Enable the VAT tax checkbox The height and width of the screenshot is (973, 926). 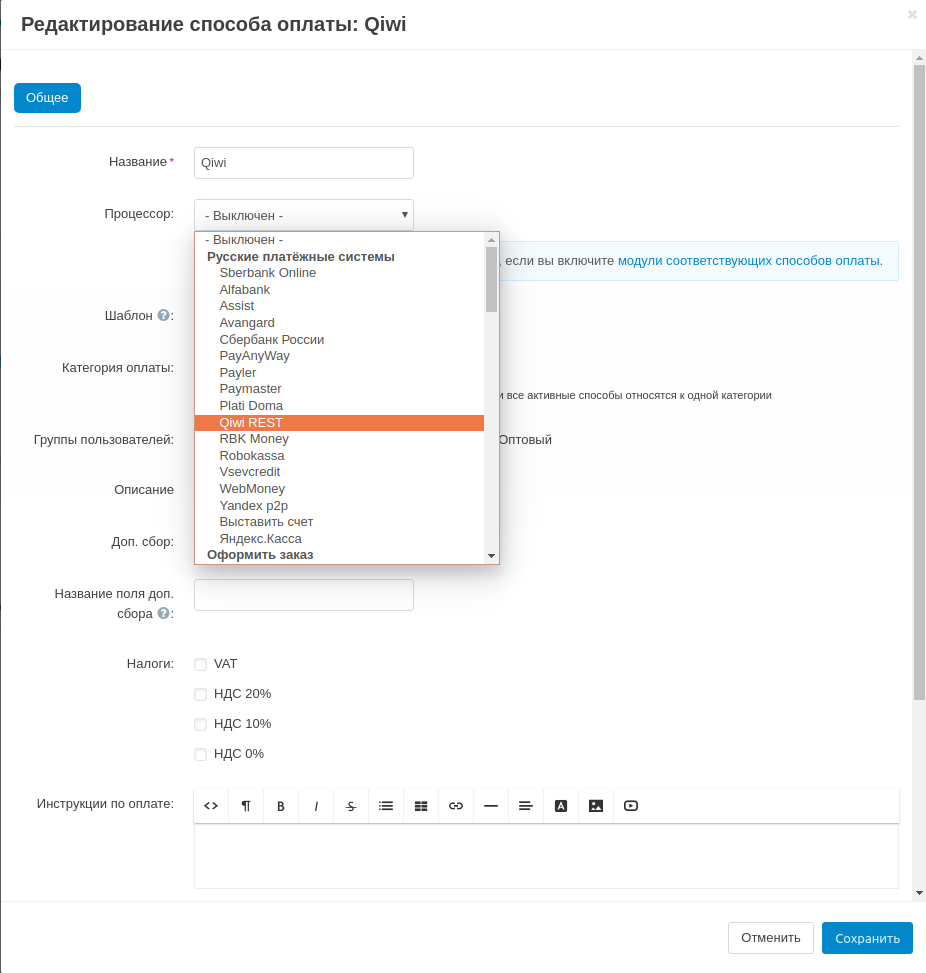[x=201, y=664]
